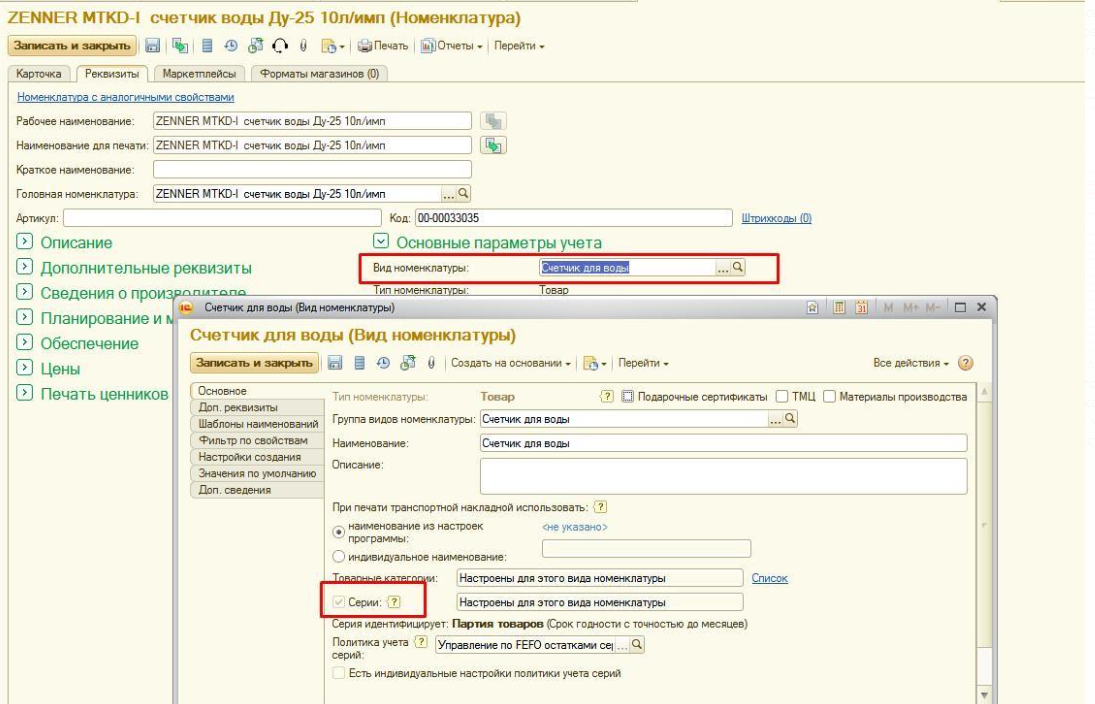This screenshot has height=704, width=1095.
Task: Click the paperclip attachments icon in main toolbar
Action: coord(303,46)
